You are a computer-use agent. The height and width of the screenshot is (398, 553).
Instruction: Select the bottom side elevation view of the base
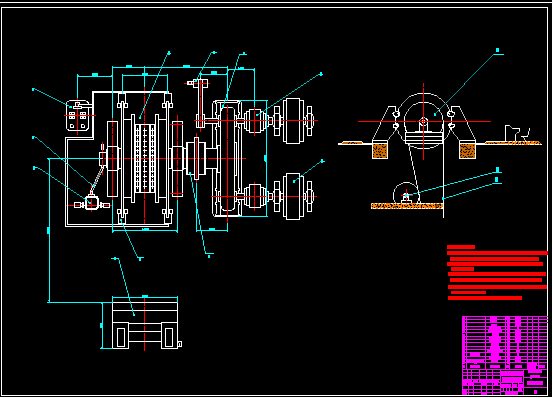(145, 323)
